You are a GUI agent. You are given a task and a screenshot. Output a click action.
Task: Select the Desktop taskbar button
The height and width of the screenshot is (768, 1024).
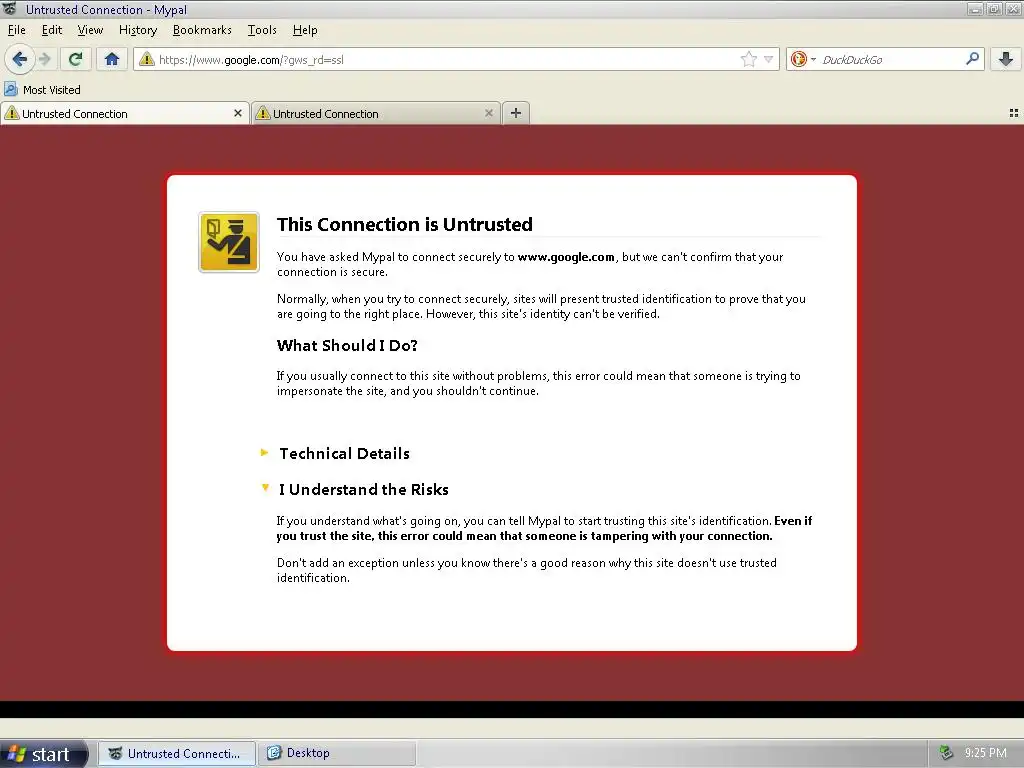(337, 754)
